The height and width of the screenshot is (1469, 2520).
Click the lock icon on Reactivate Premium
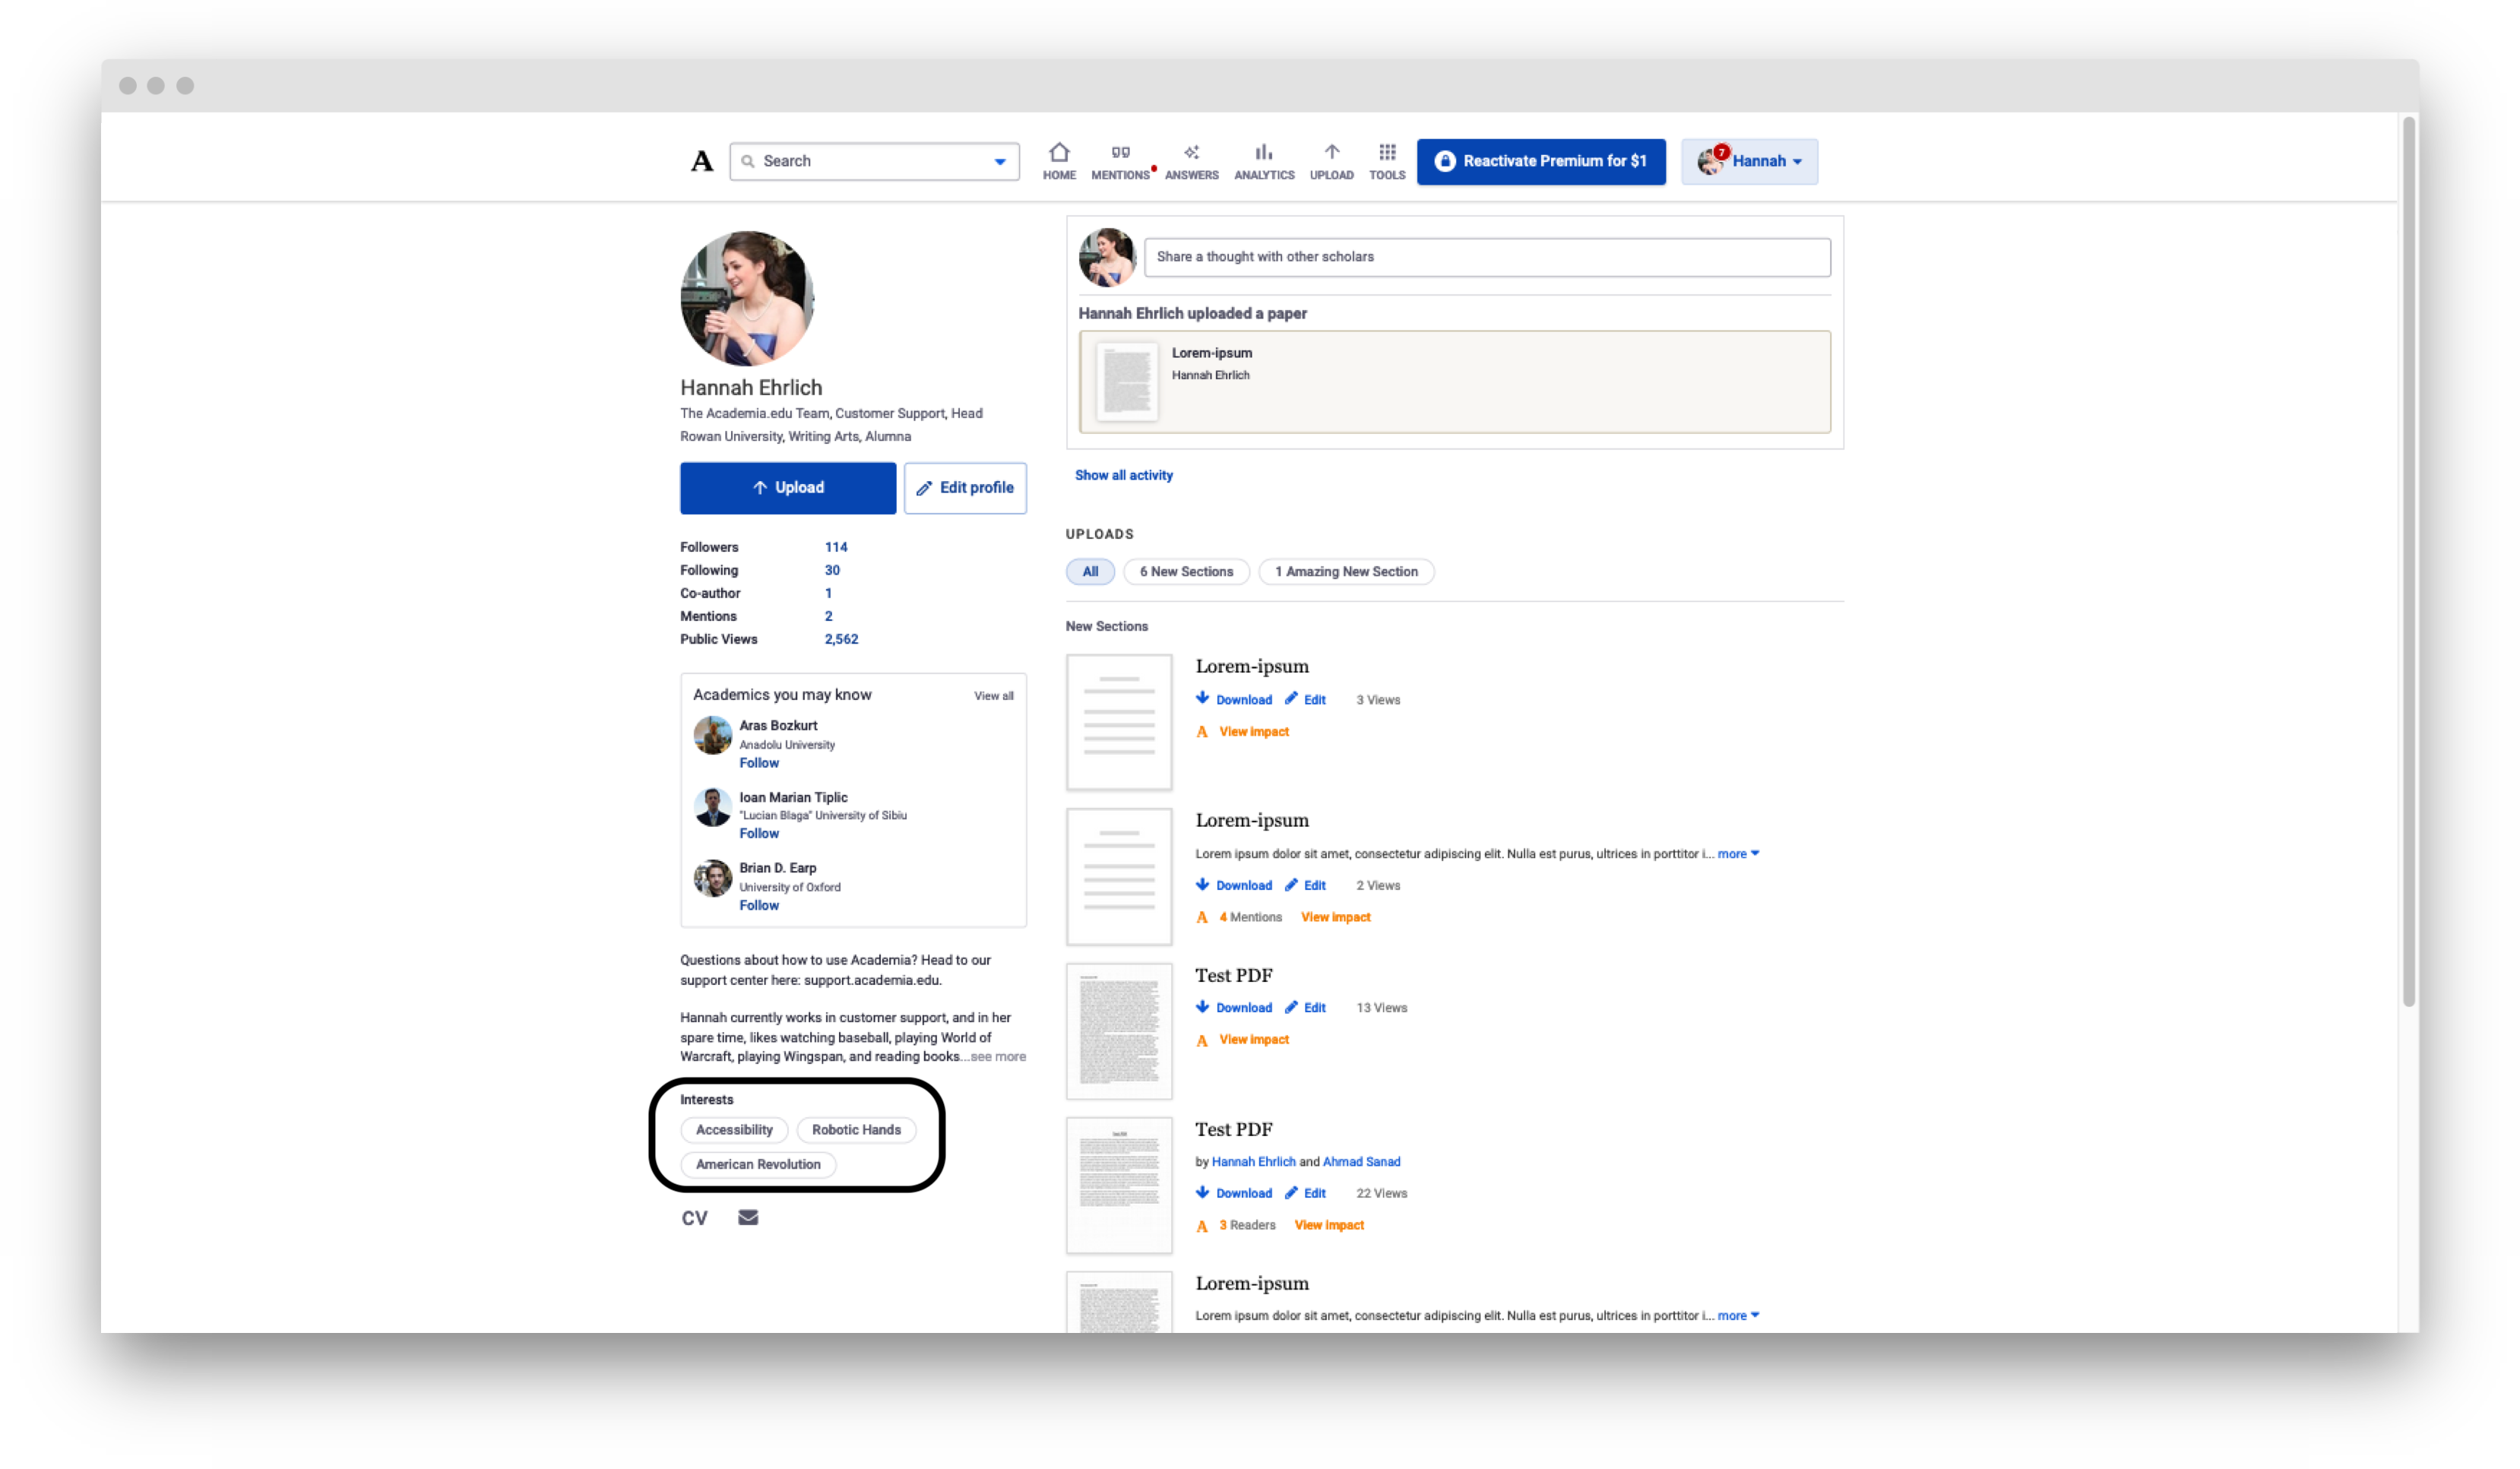[x=1444, y=161]
